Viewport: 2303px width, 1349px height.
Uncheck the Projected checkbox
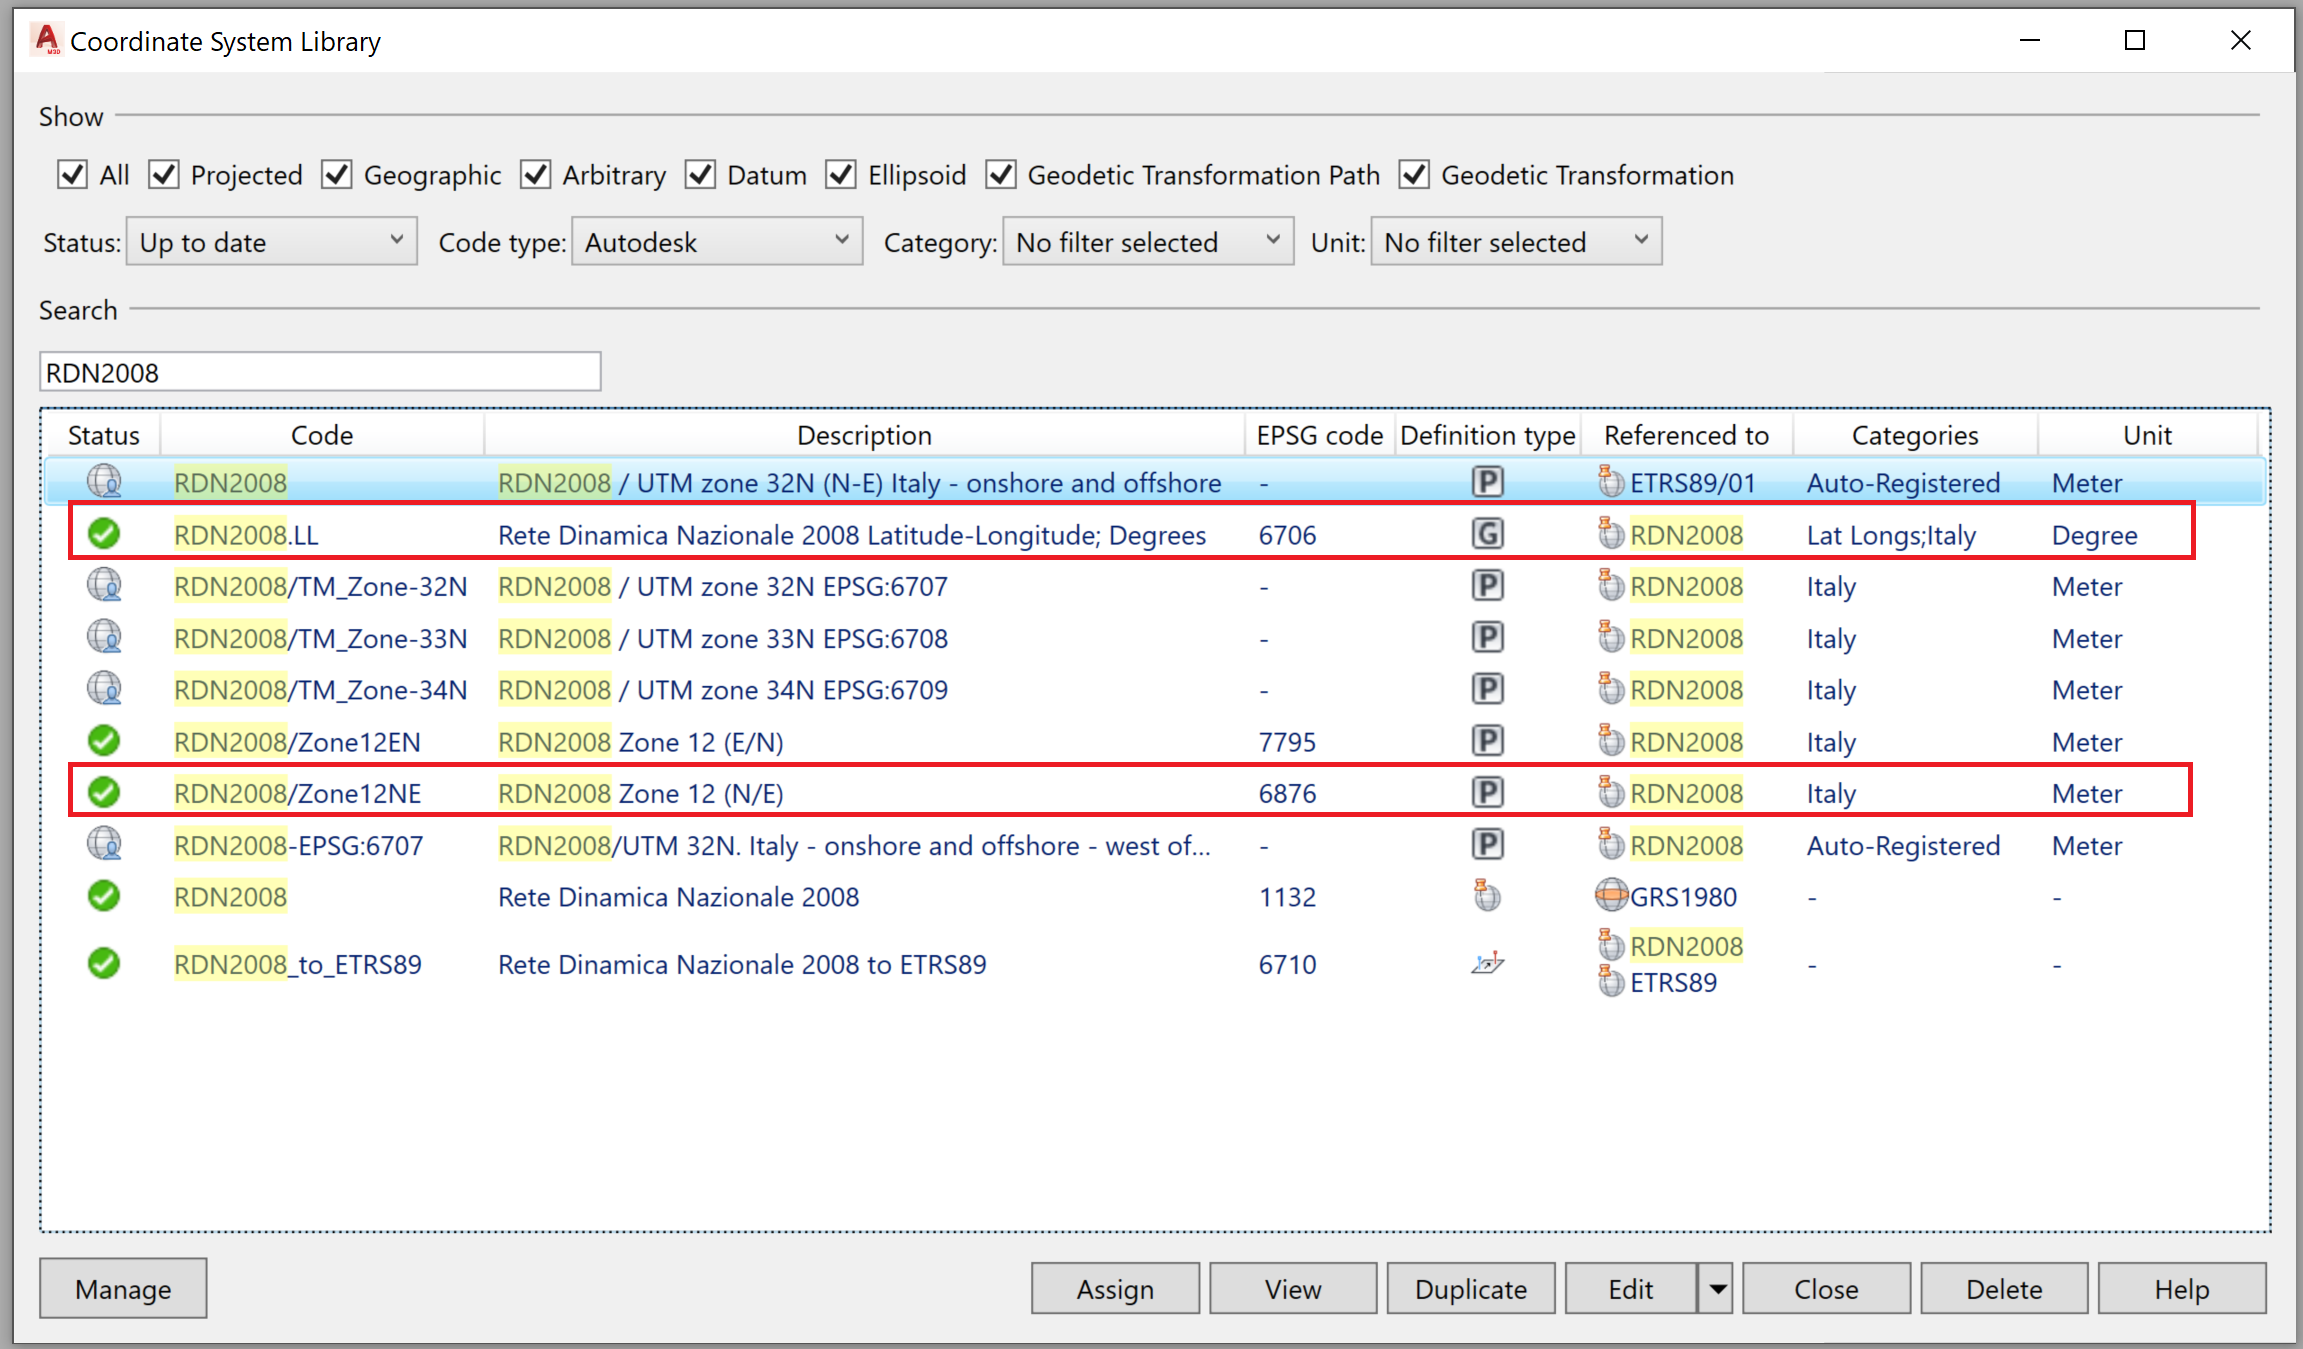[164, 175]
